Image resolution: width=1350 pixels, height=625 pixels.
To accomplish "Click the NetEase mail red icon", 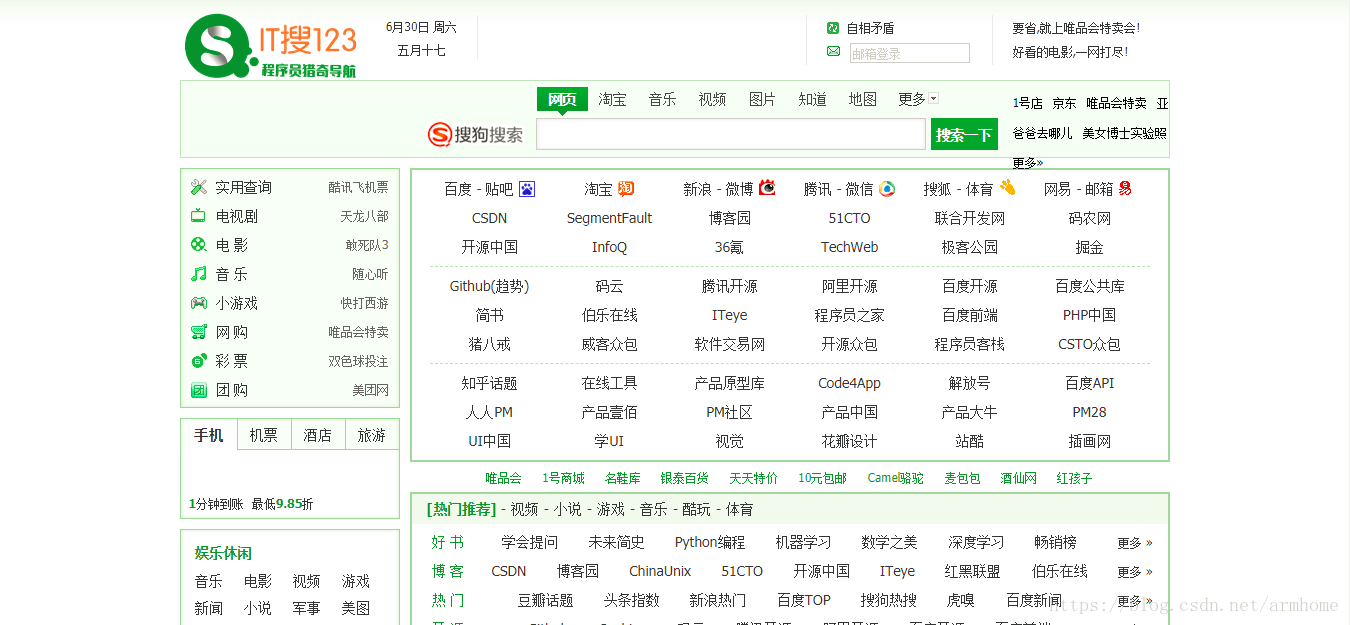I will 1125,188.
